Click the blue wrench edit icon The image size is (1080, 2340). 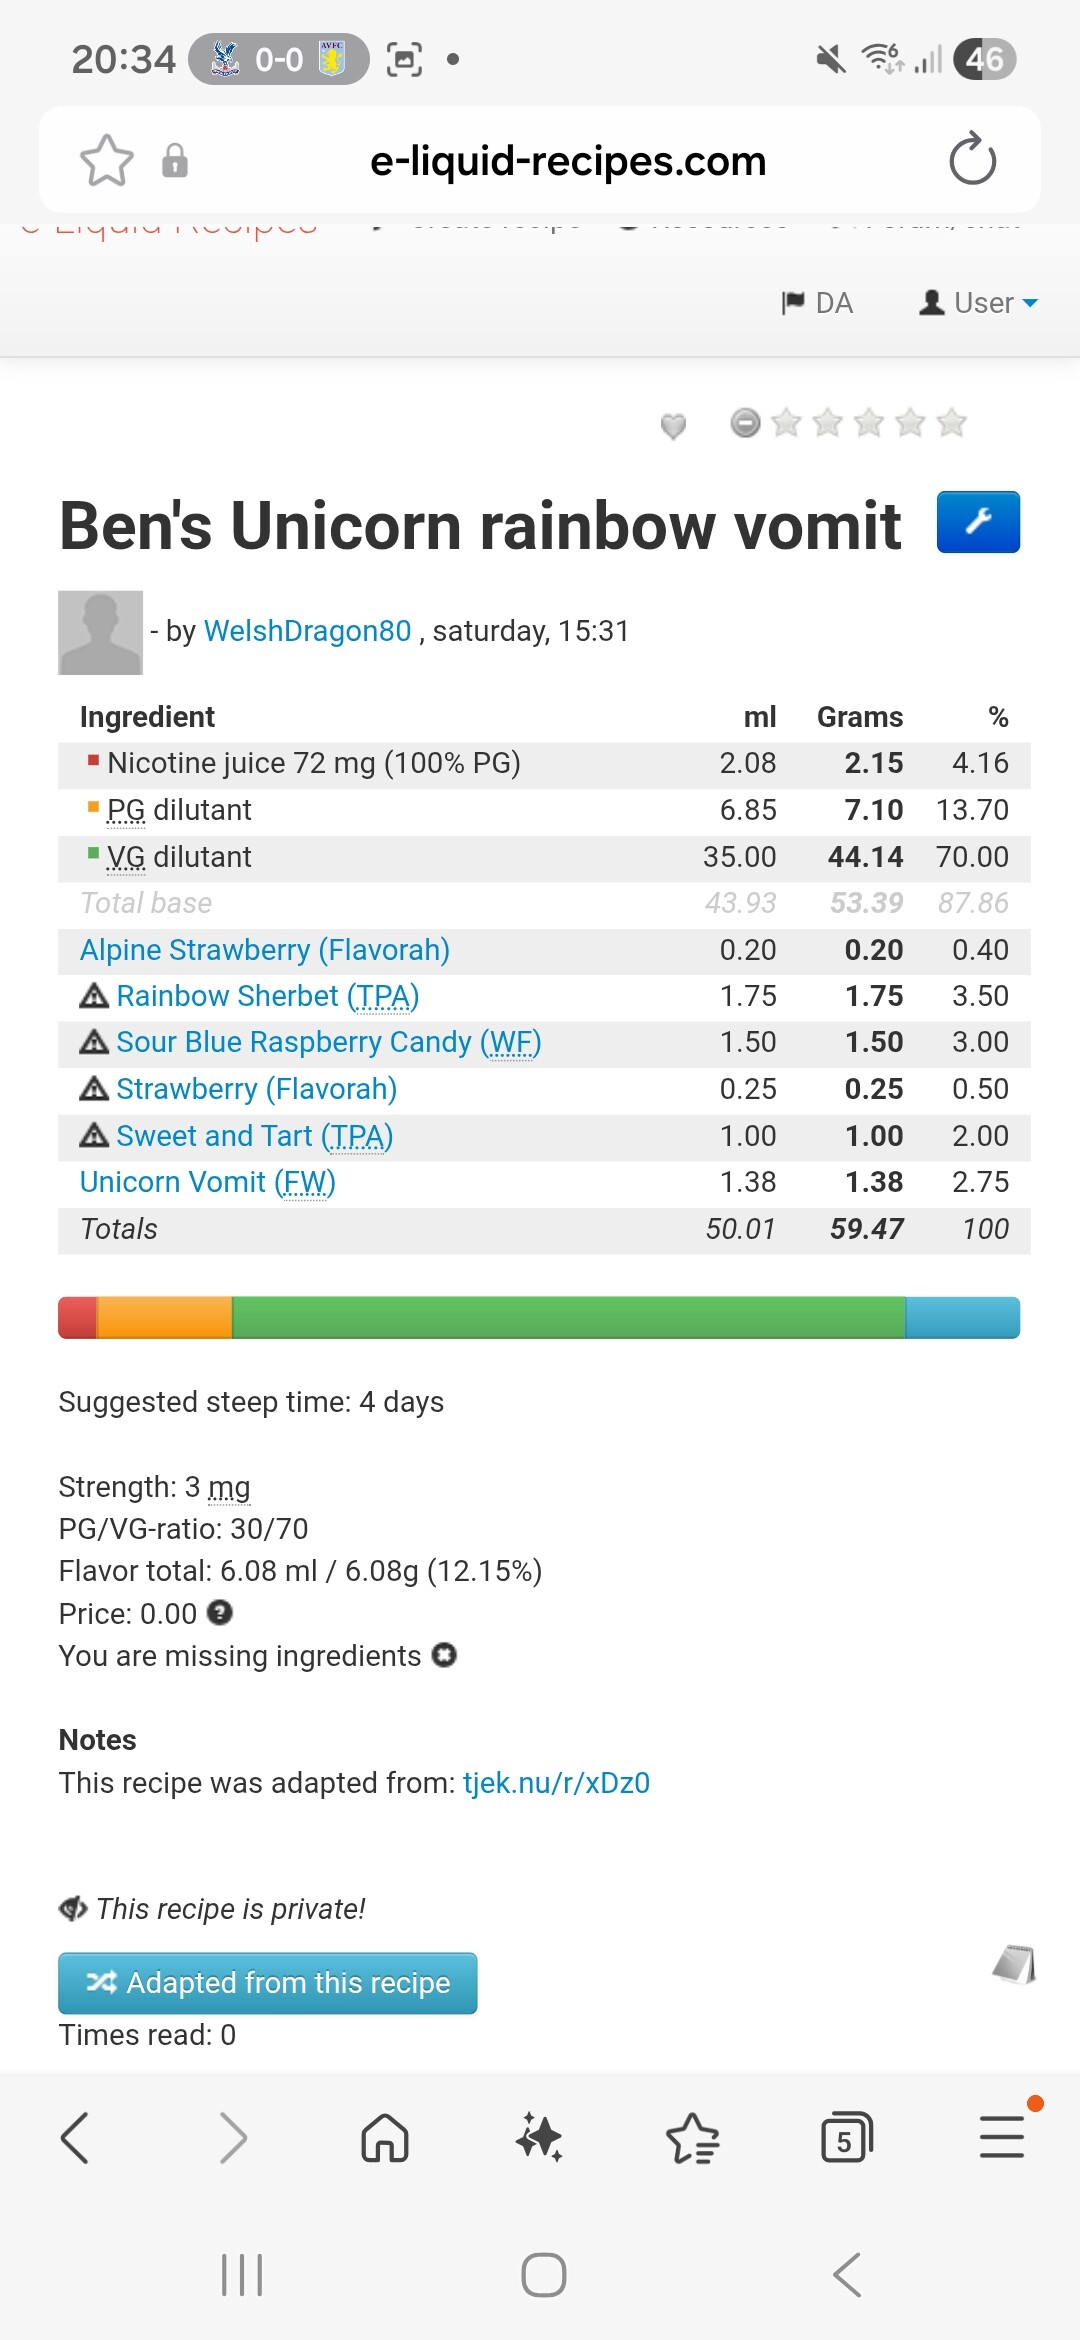coord(978,522)
